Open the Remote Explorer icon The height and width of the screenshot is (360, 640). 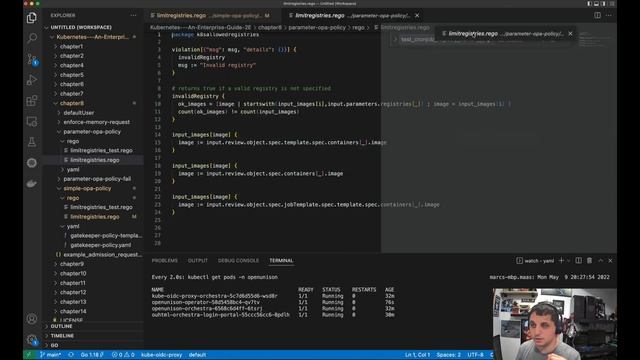32,121
